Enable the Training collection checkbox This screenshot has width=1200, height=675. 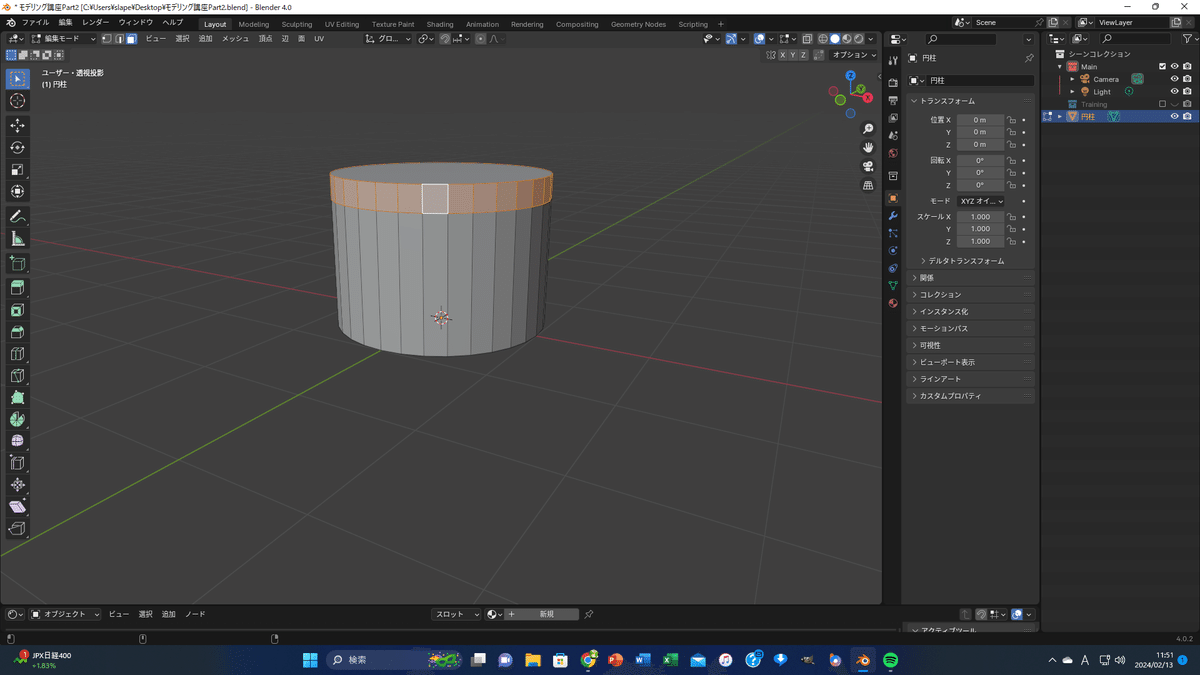pyautogui.click(x=1162, y=104)
